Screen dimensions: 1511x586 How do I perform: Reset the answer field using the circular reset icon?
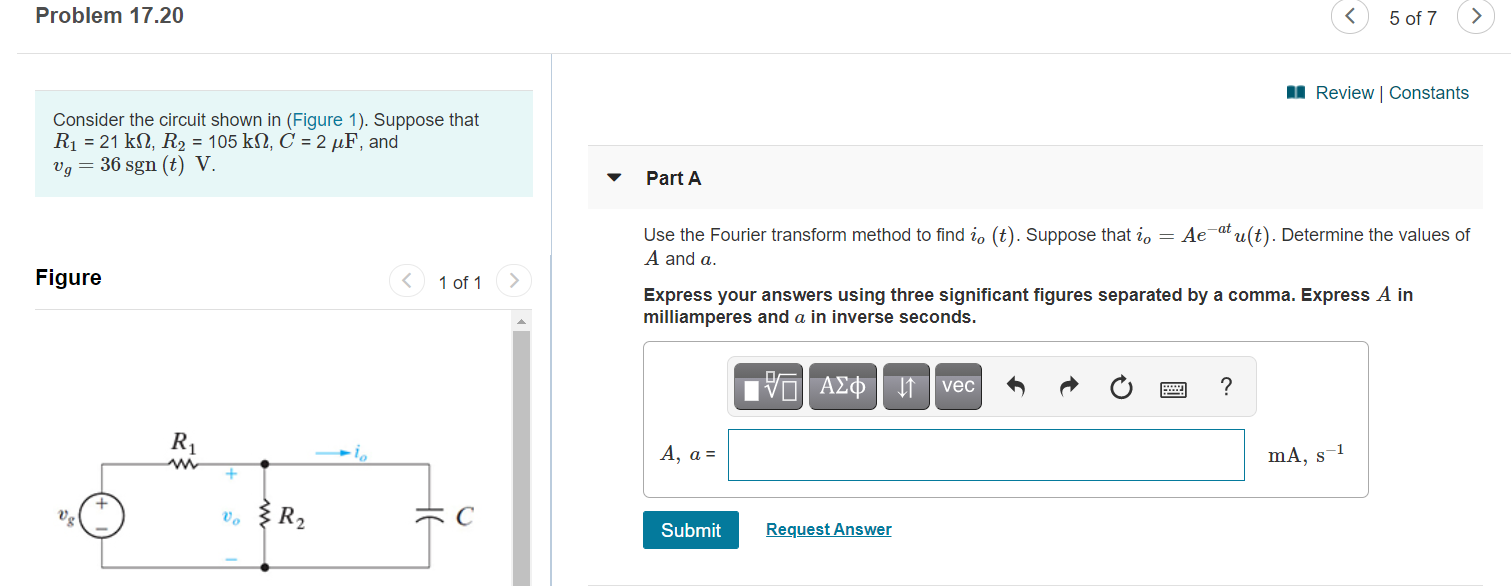click(1120, 386)
